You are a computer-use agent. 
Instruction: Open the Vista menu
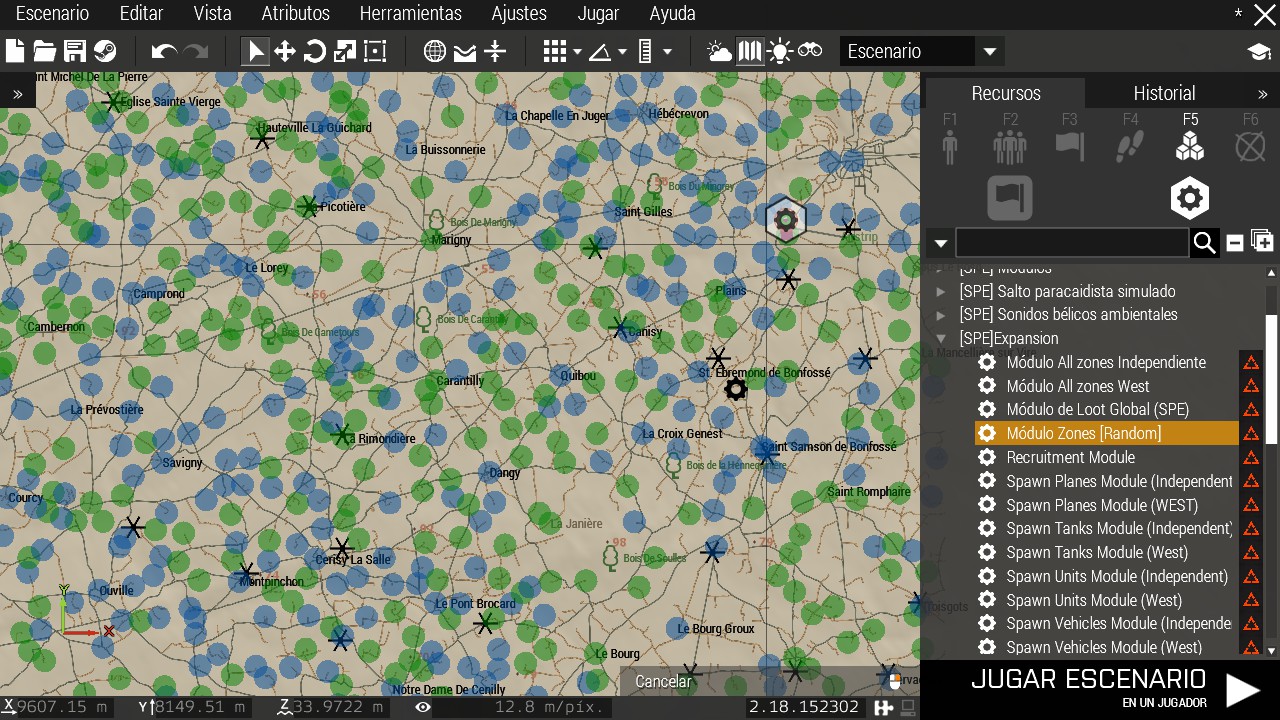click(212, 14)
